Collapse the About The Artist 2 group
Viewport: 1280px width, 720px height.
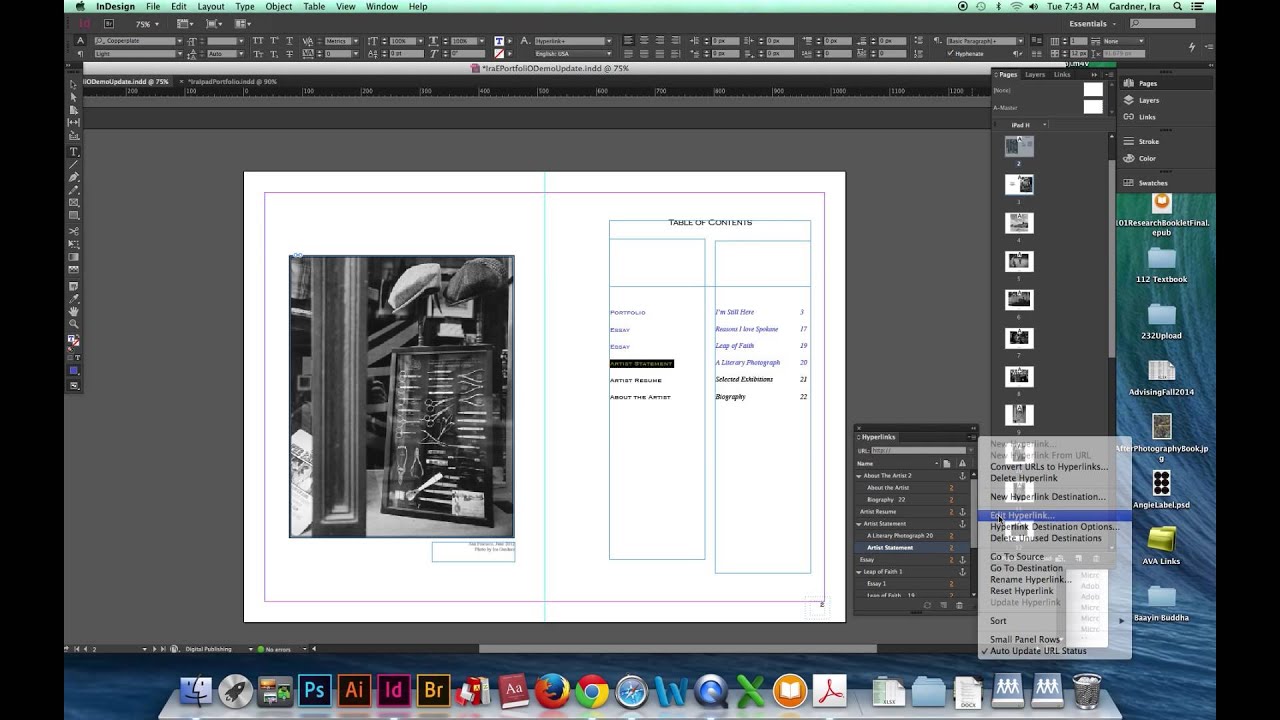(x=858, y=475)
